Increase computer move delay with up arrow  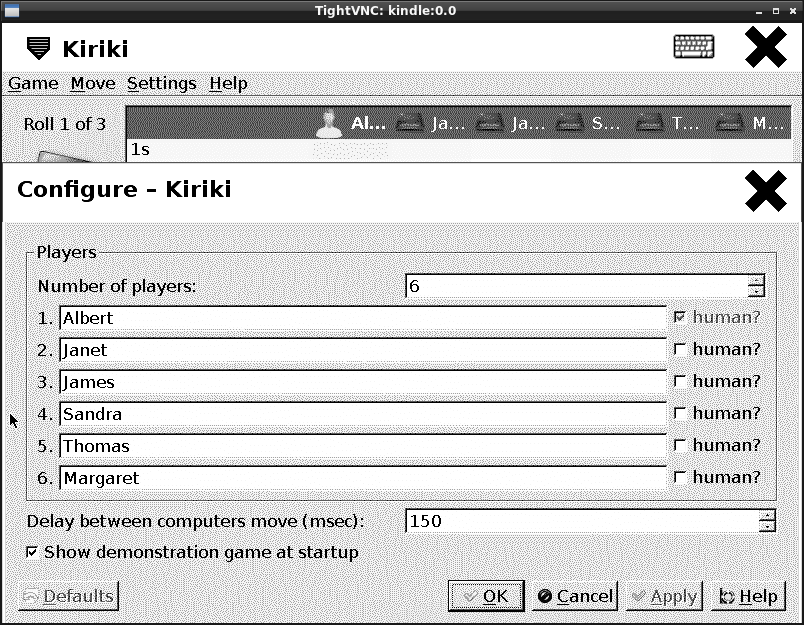(767, 515)
